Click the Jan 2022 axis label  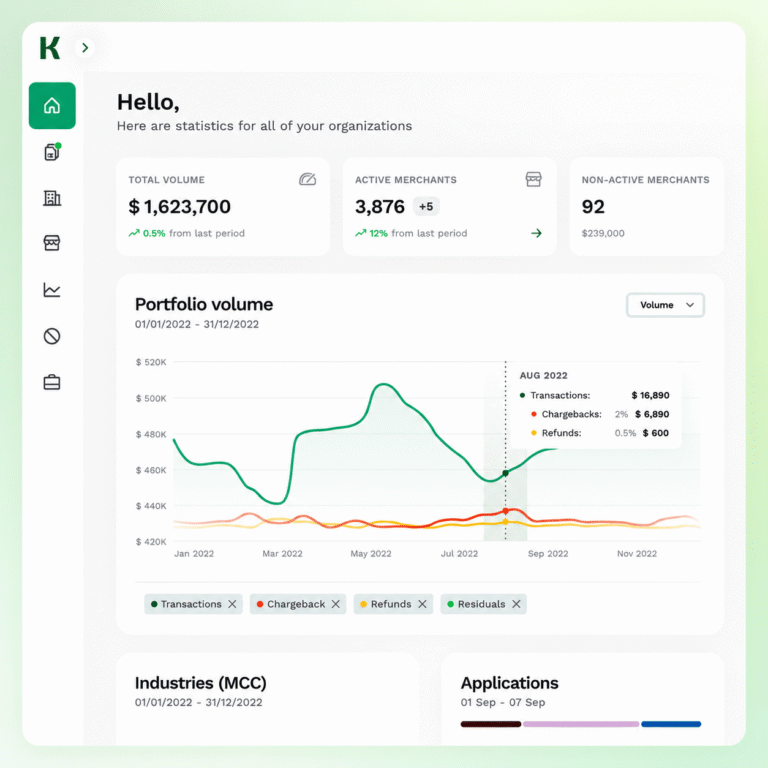click(x=194, y=553)
